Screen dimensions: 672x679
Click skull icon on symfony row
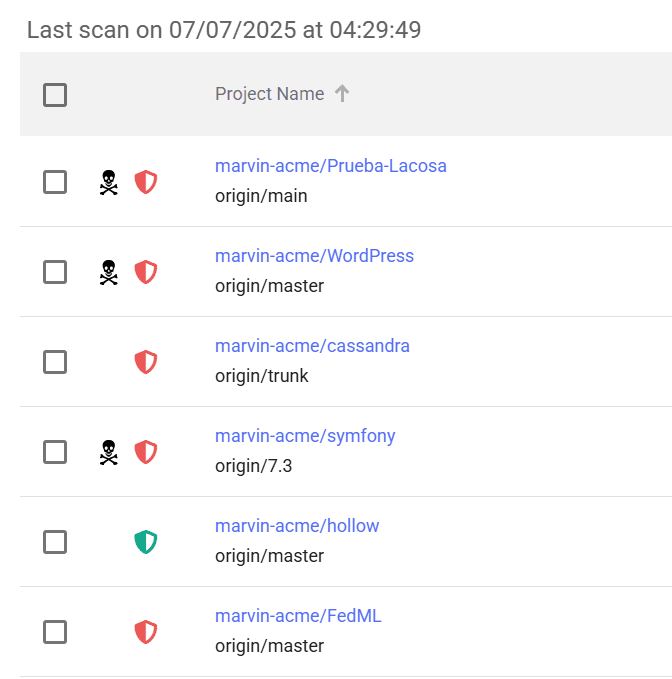coord(108,452)
